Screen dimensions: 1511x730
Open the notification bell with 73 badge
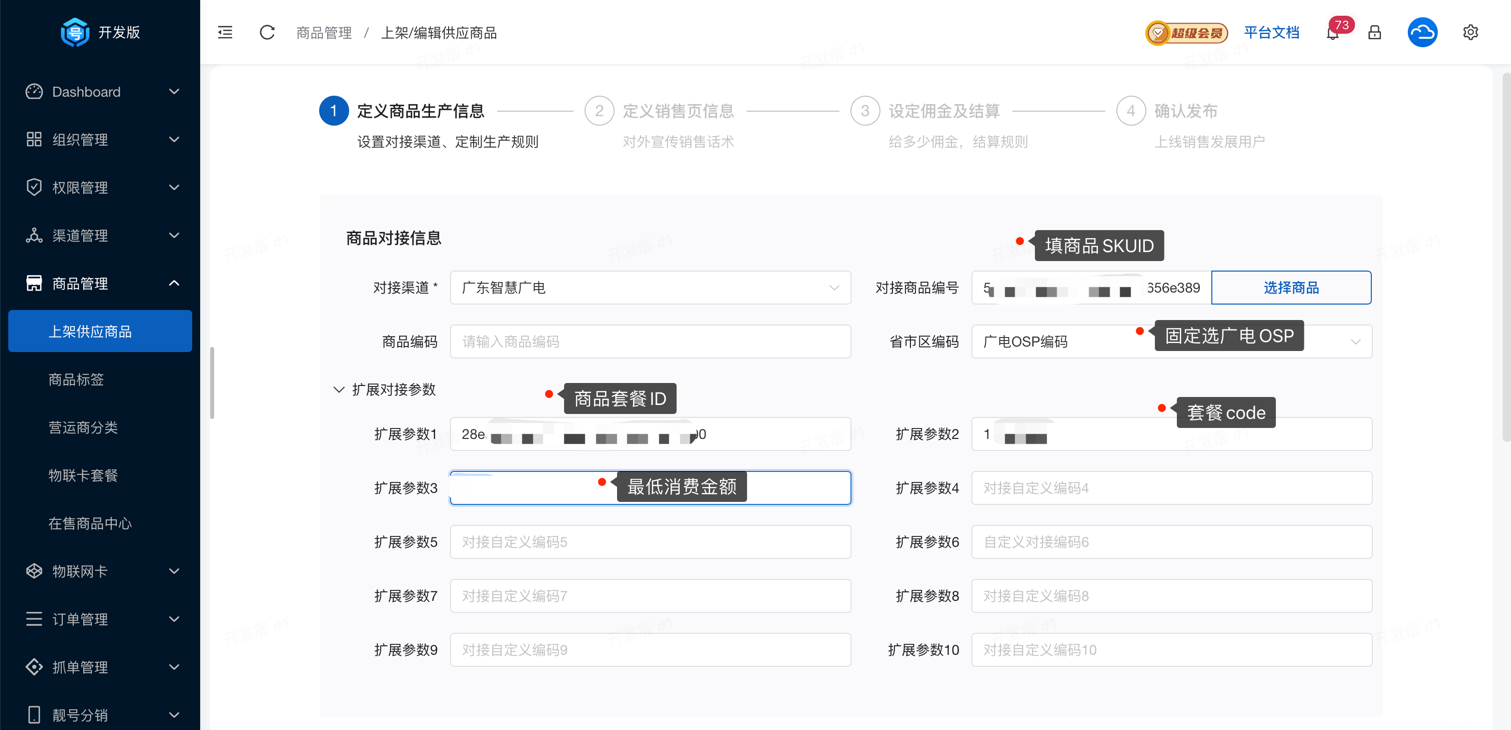coord(1333,33)
